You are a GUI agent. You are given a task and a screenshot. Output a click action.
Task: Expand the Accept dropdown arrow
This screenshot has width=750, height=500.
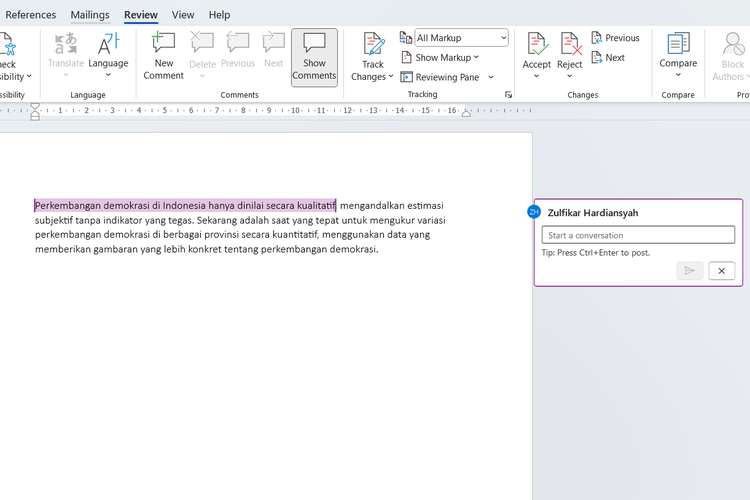click(537, 76)
